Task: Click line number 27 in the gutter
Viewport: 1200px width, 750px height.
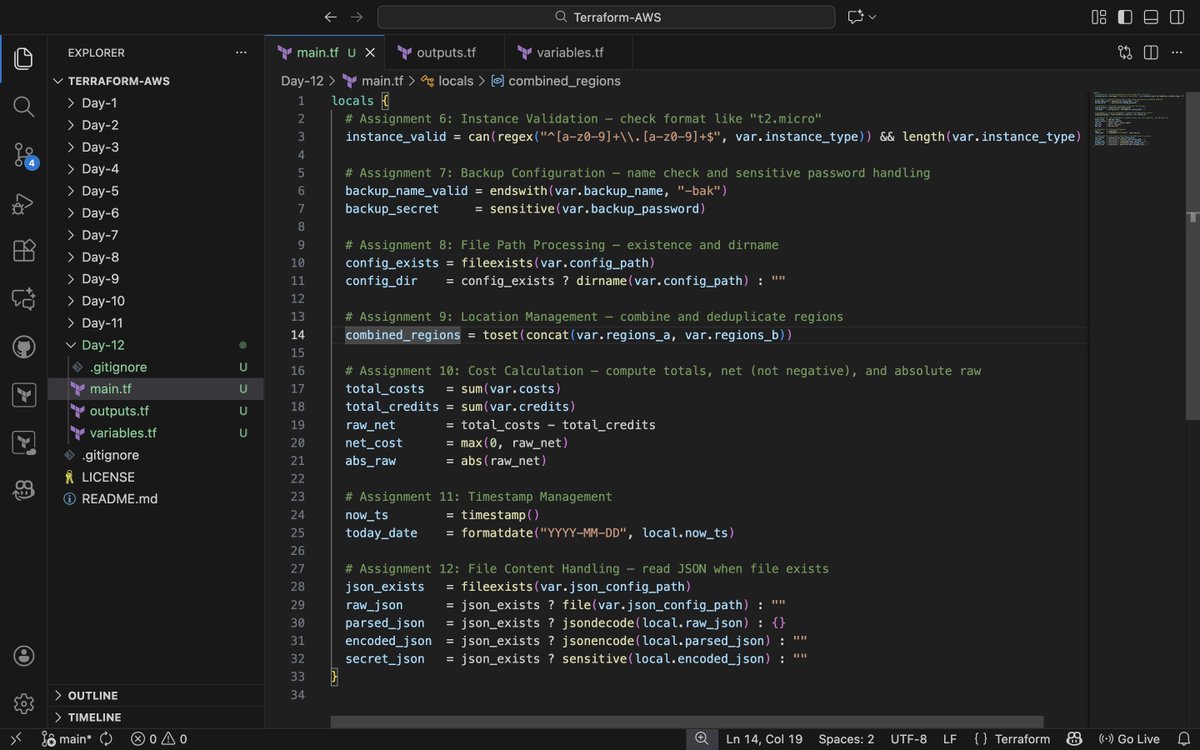Action: pos(298,569)
